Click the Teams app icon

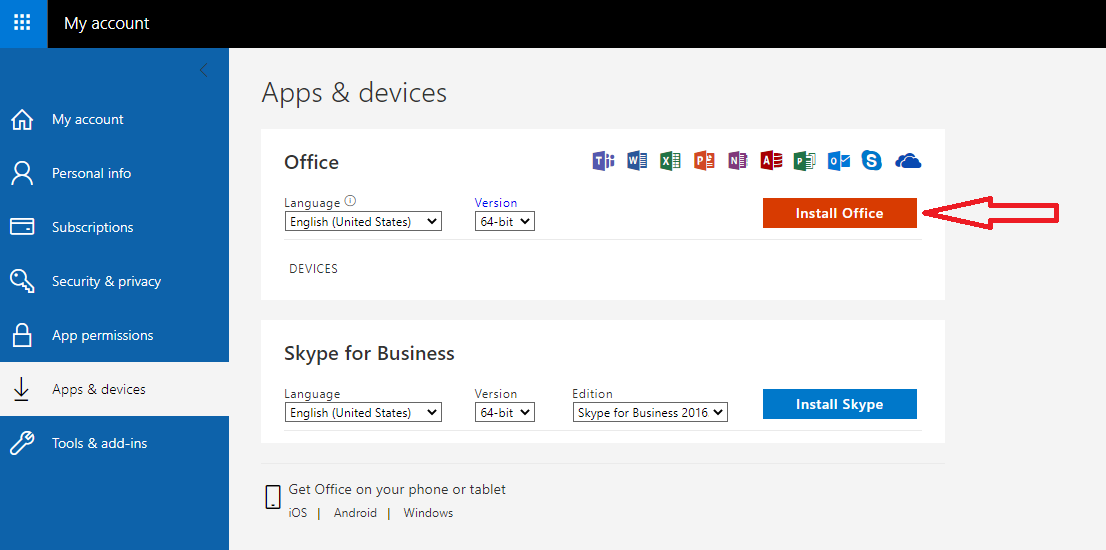click(603, 161)
